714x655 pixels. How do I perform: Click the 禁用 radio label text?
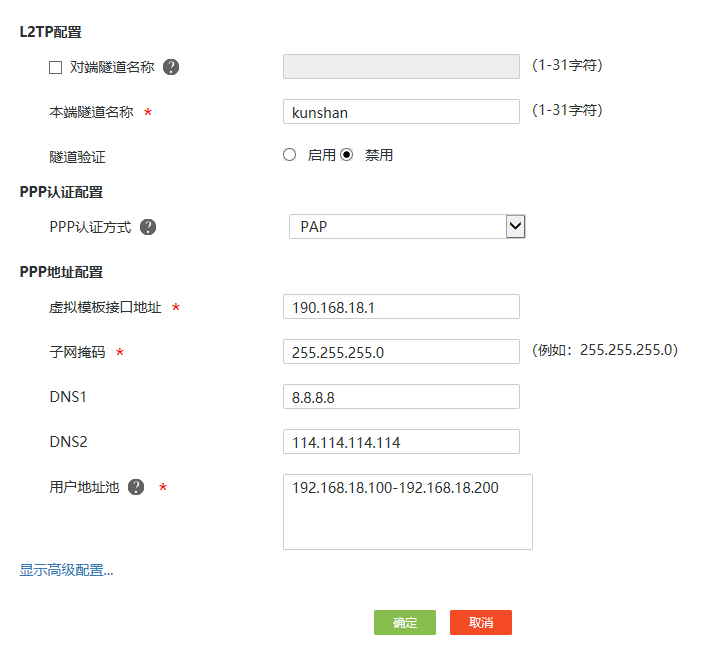[x=379, y=155]
